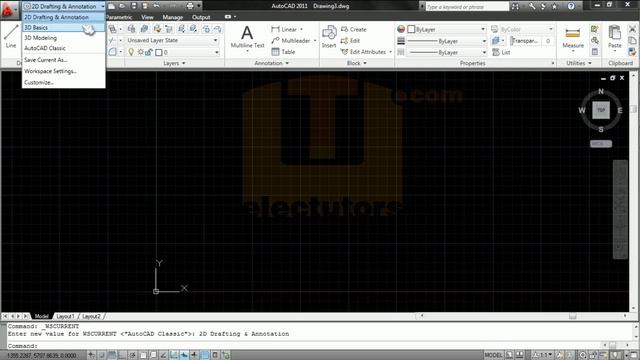Click the Insert block tool

pyautogui.click(x=329, y=37)
